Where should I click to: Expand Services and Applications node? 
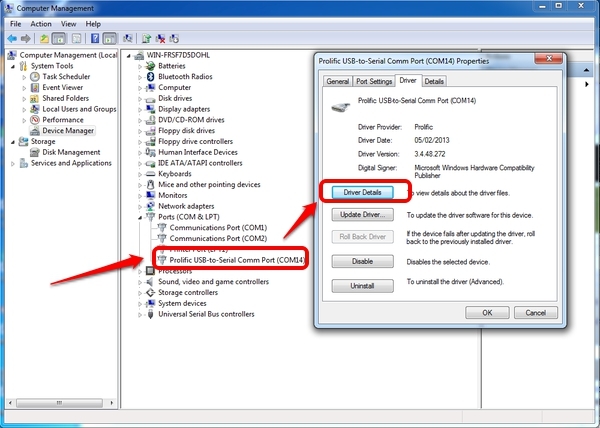pos(13,164)
